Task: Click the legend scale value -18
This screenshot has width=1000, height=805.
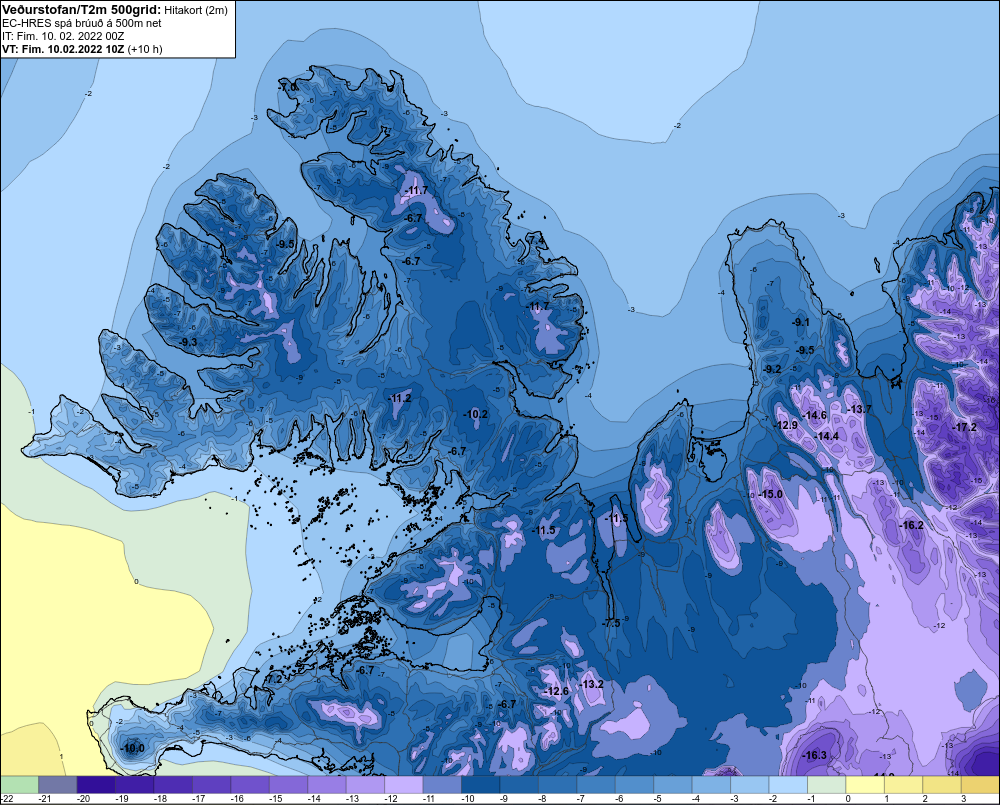Action: pos(160,799)
